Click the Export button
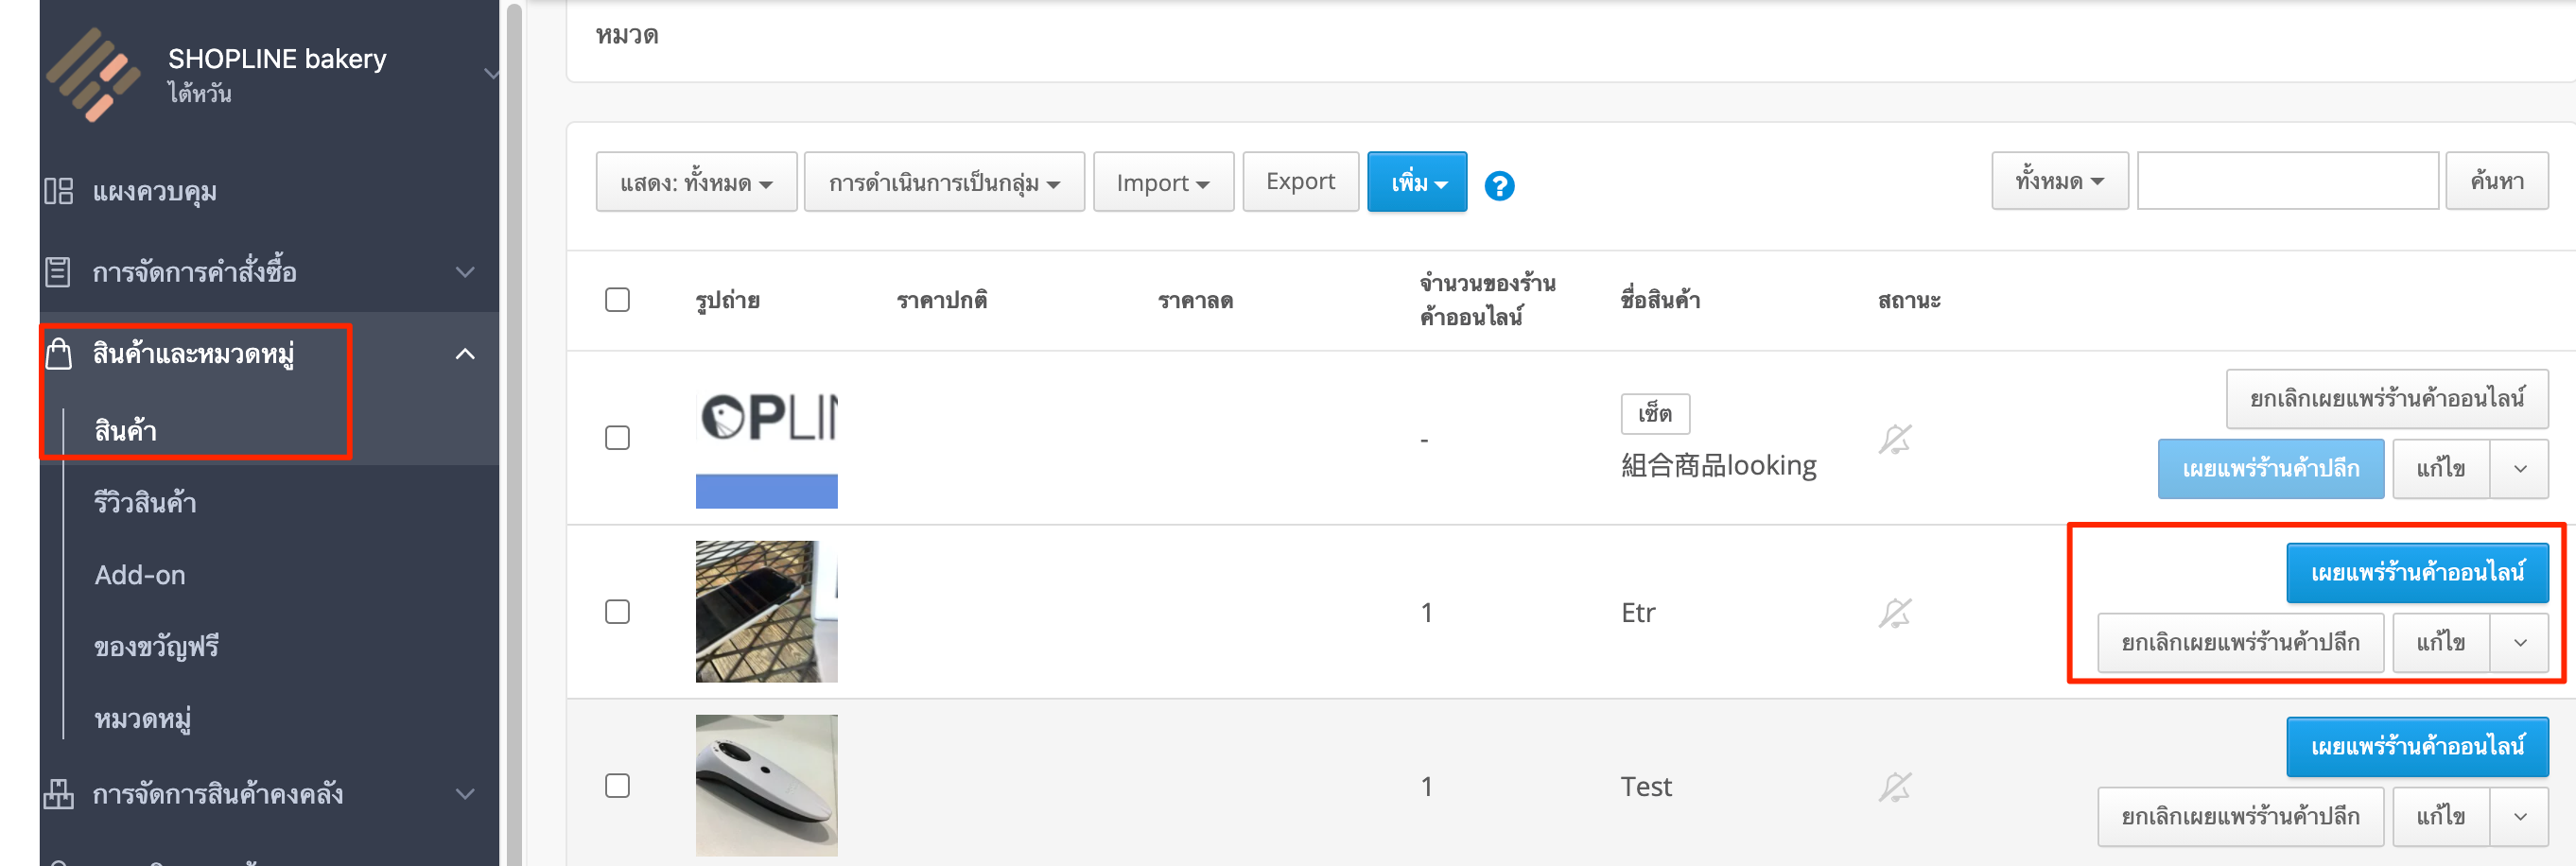This screenshot has height=866, width=2576. click(x=1300, y=181)
